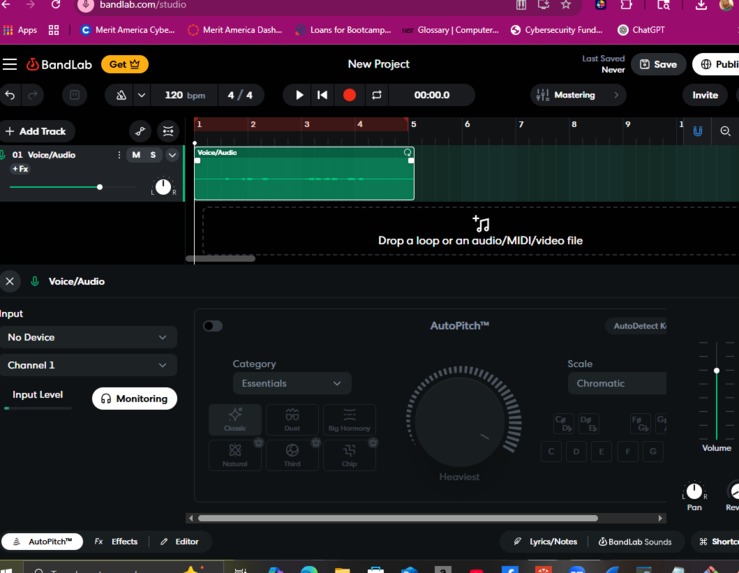Image resolution: width=739 pixels, height=573 pixels.
Task: Mute the Voice/Audio track
Action: (136, 155)
